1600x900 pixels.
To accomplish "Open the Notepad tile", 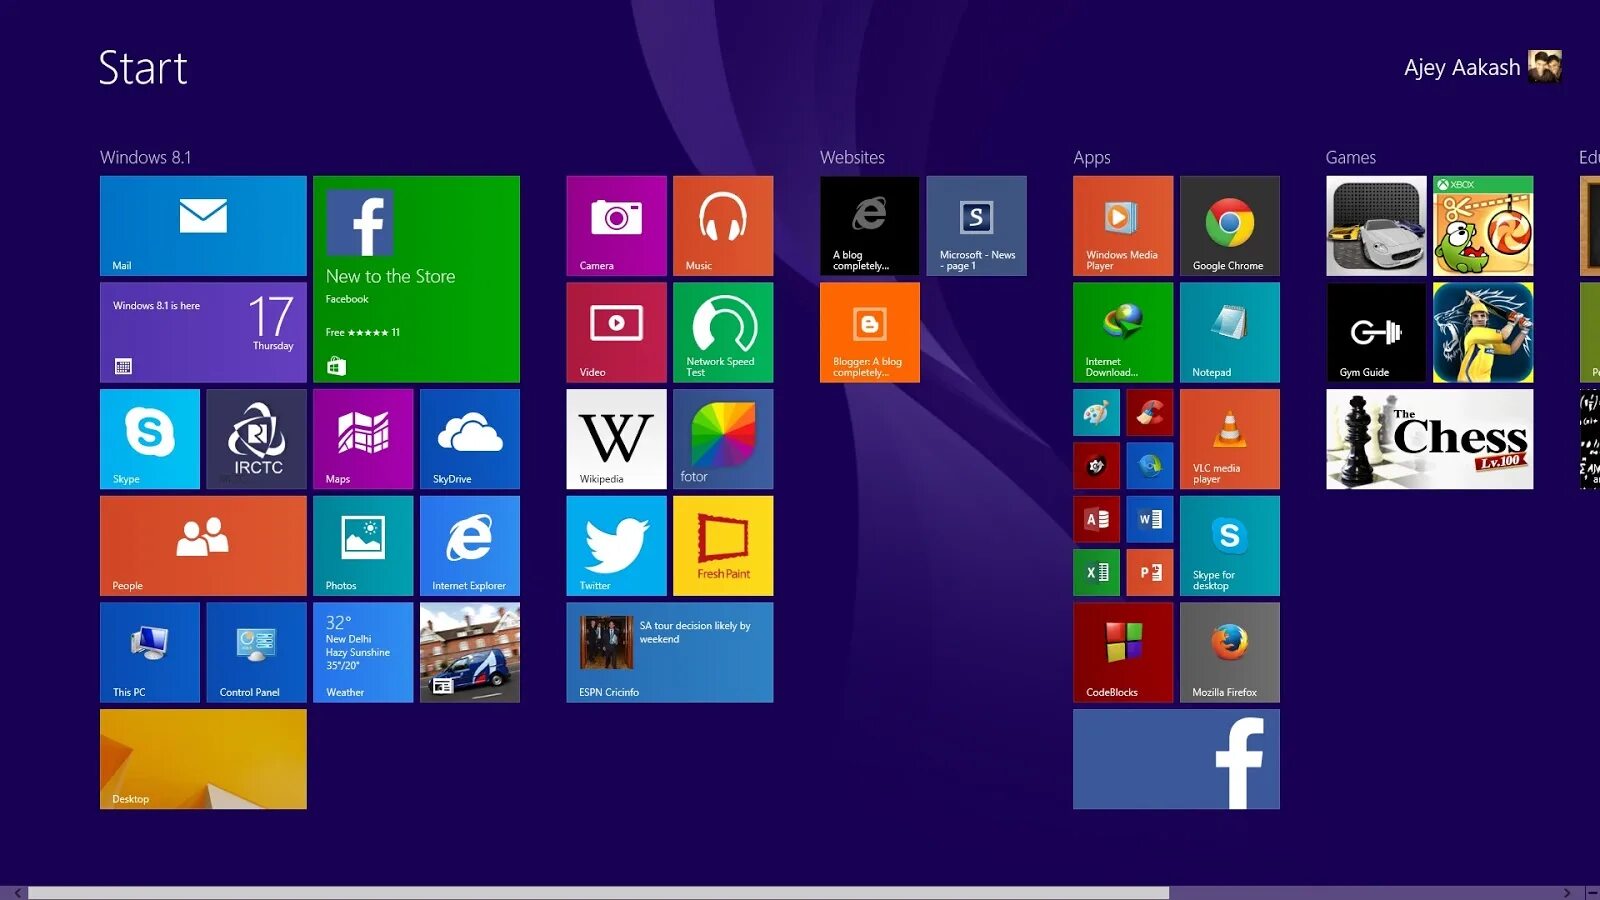I will tap(1230, 332).
